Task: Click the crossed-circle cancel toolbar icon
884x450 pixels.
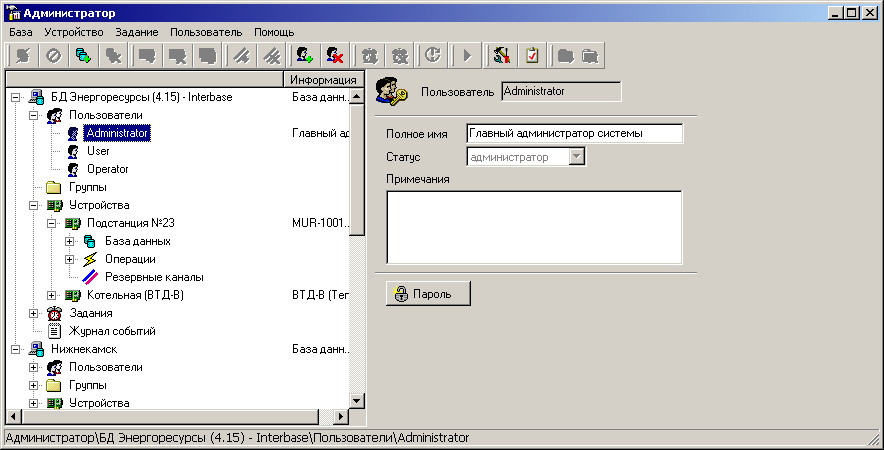Action: [x=54, y=55]
